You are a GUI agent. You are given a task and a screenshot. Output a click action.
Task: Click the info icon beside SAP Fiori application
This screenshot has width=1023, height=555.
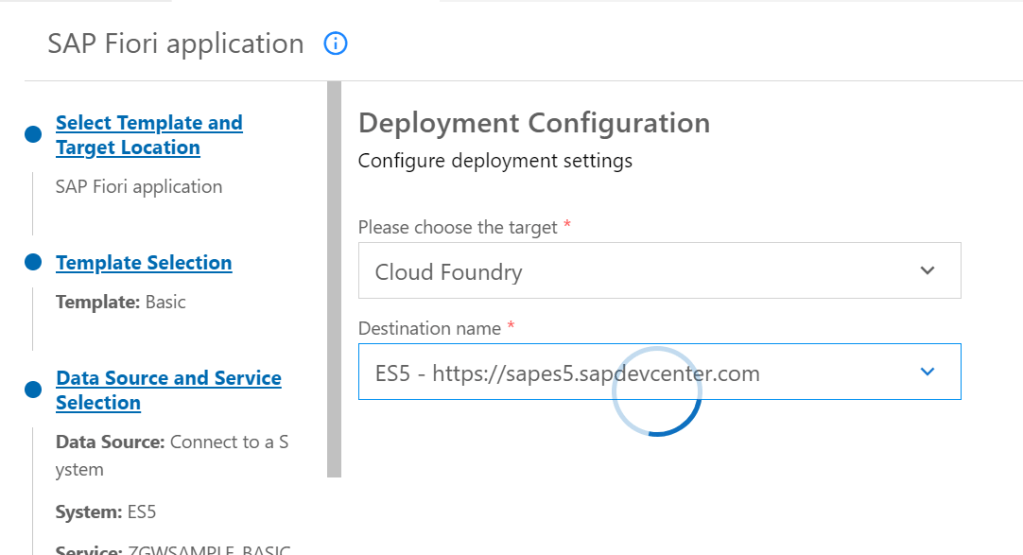pos(336,44)
